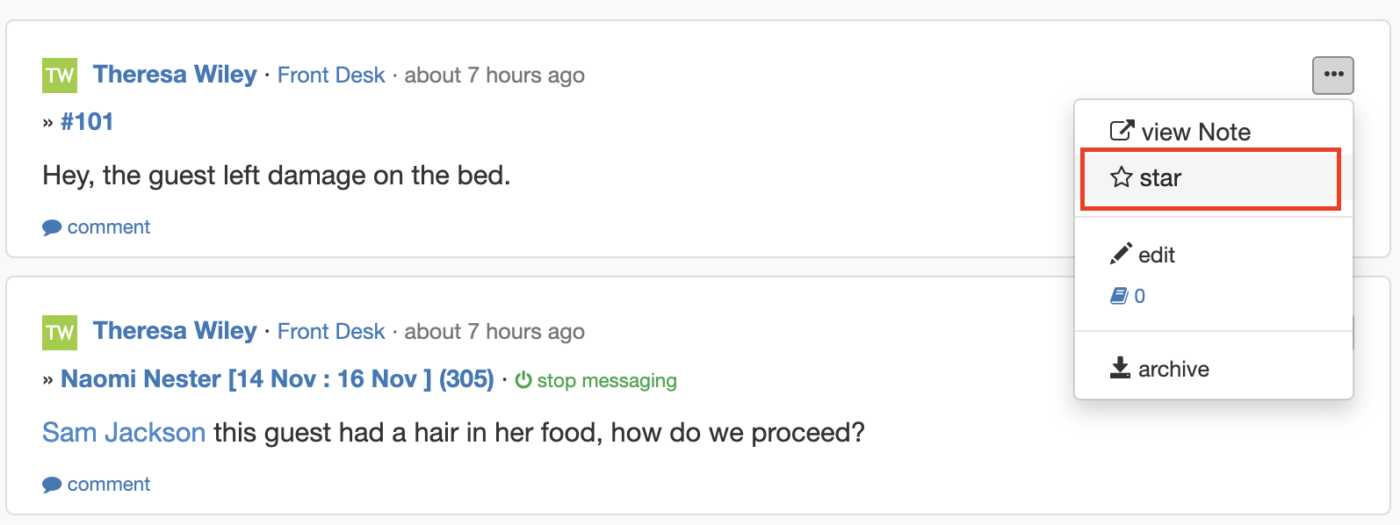Screen dimensions: 1400x525
Task: Open the #101 room link
Action: pyautogui.click(x=87, y=122)
